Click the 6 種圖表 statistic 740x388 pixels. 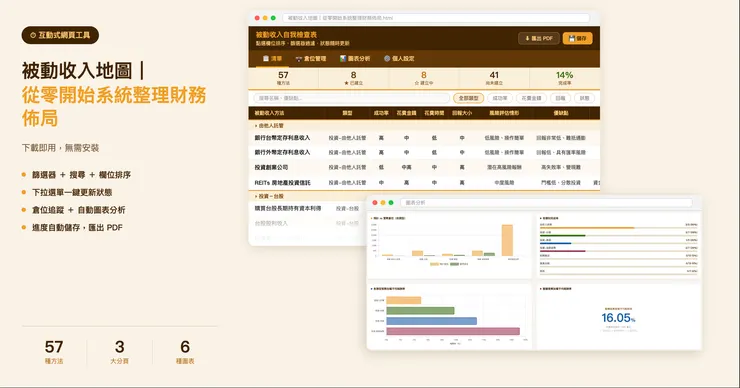point(185,352)
